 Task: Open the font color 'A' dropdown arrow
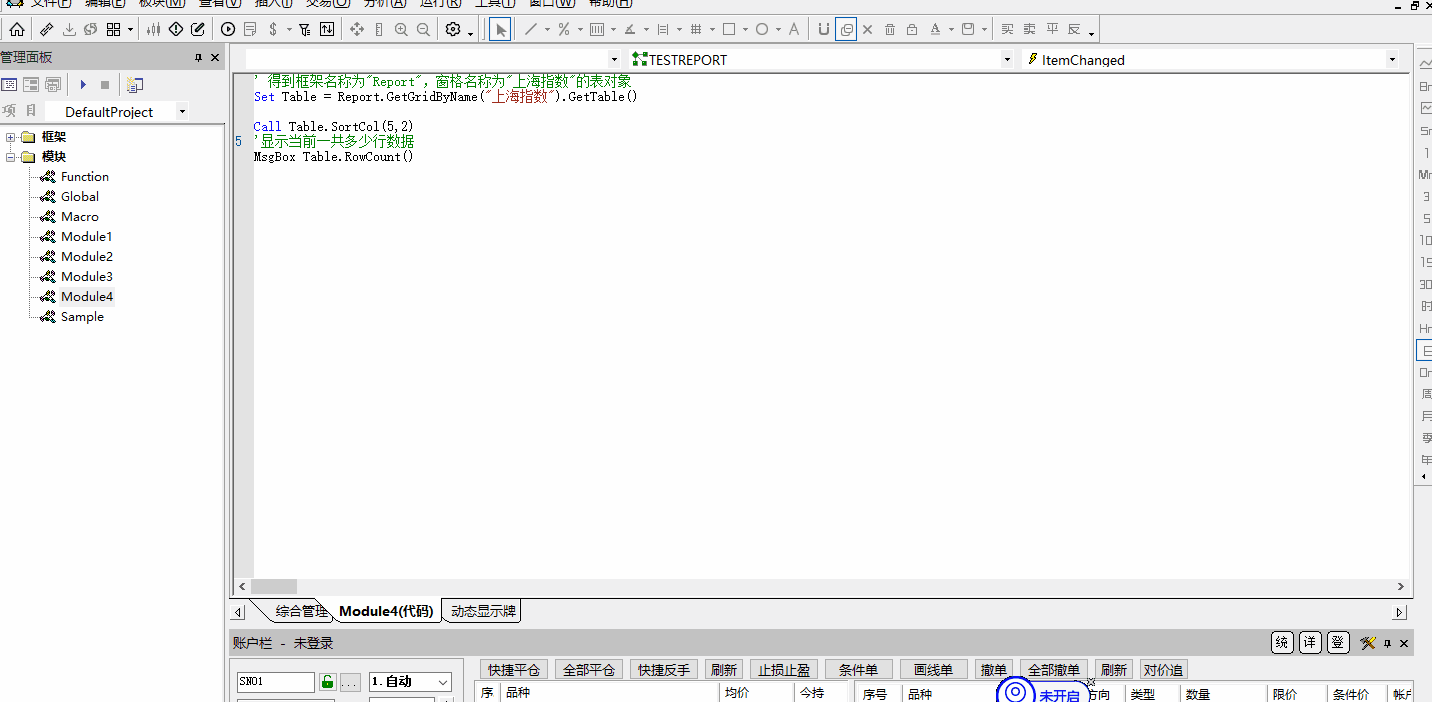click(950, 30)
